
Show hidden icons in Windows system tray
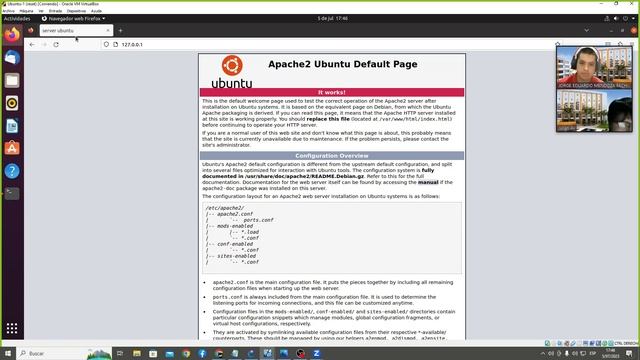542,353
